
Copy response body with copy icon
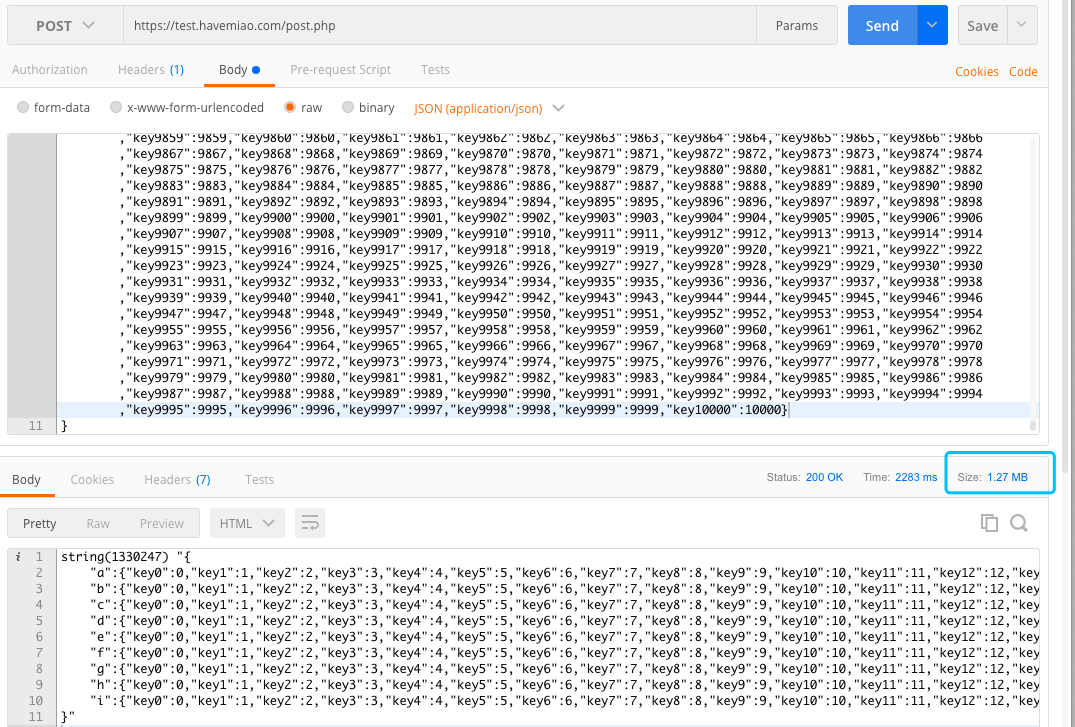[x=989, y=523]
